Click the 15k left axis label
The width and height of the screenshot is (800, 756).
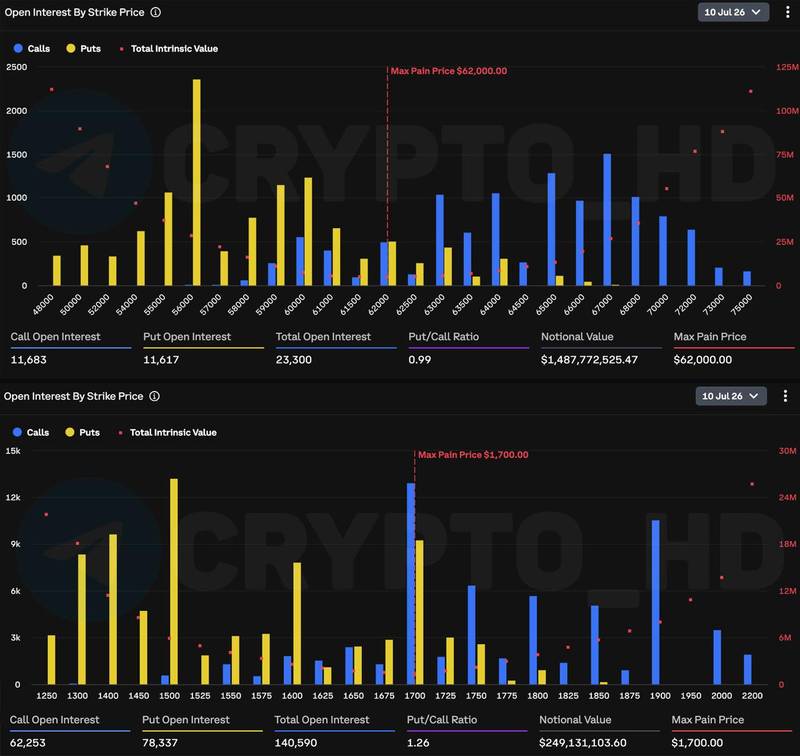point(13,450)
